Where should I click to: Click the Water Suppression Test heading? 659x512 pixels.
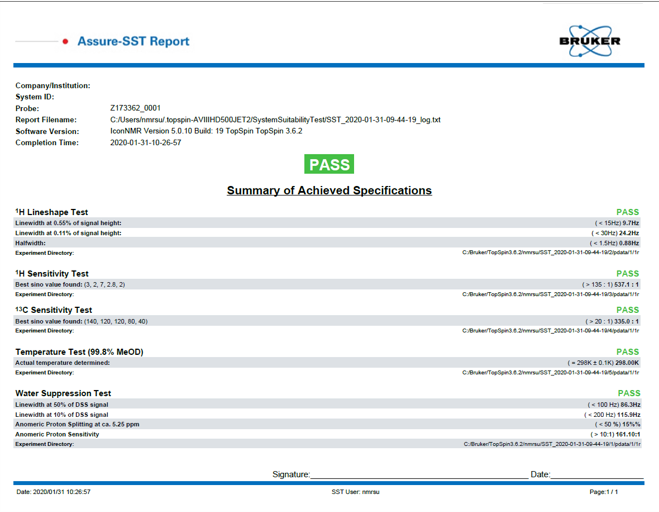click(63, 394)
